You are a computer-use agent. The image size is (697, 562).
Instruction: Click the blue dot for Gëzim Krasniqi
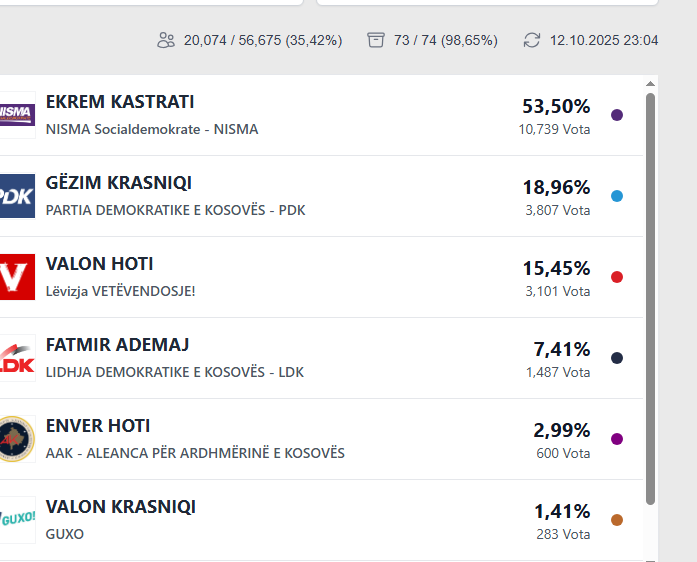pyautogui.click(x=617, y=196)
